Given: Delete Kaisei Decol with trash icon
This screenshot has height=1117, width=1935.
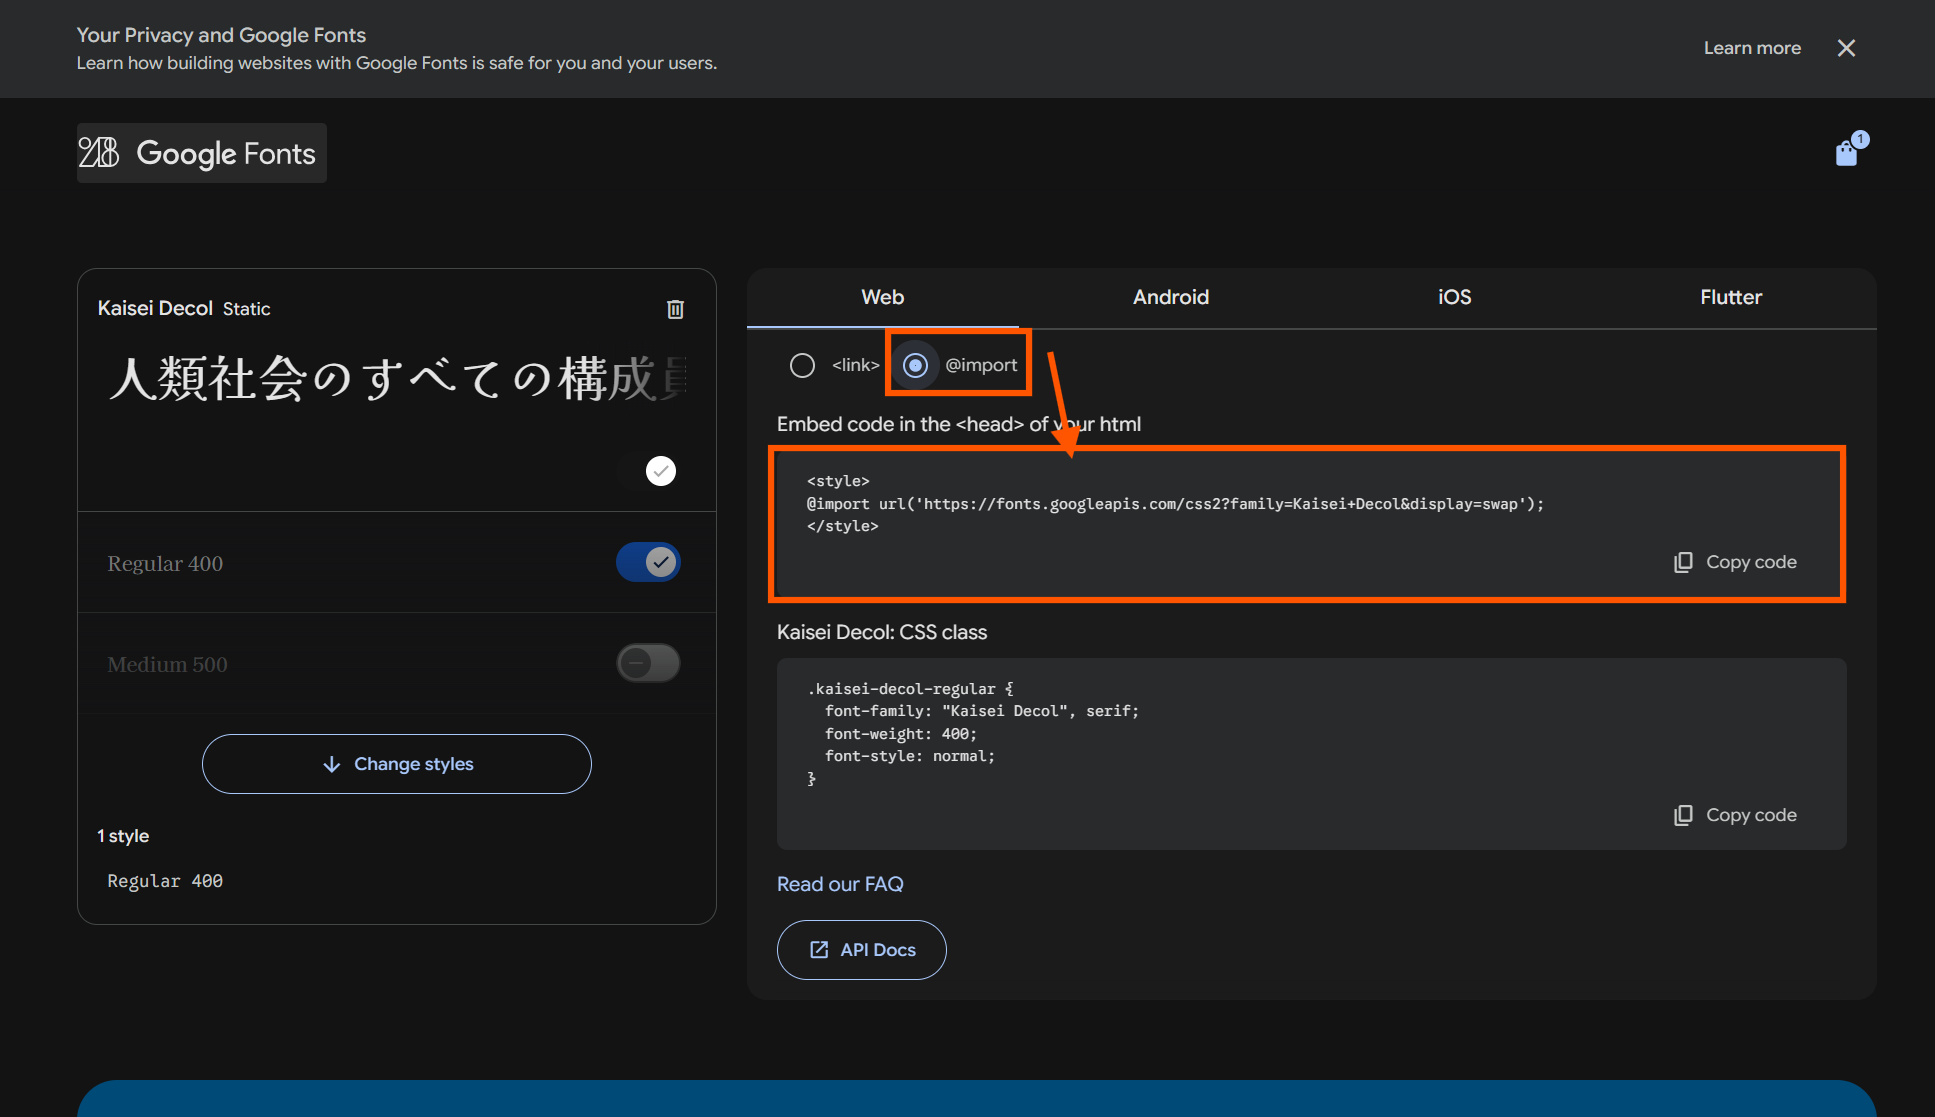Looking at the screenshot, I should pyautogui.click(x=675, y=309).
